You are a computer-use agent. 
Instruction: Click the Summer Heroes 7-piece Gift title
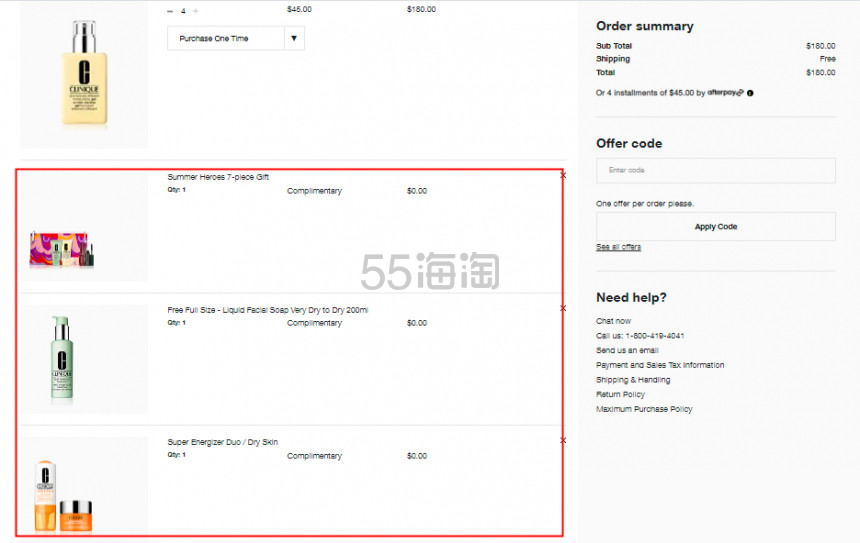pyautogui.click(x=218, y=177)
